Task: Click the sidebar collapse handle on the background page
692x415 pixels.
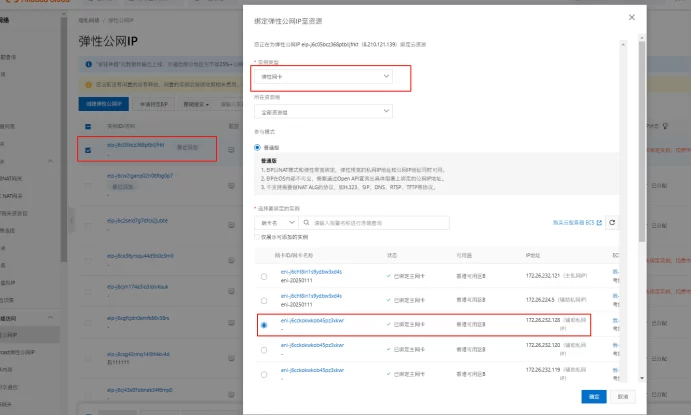Action: (x=71, y=219)
